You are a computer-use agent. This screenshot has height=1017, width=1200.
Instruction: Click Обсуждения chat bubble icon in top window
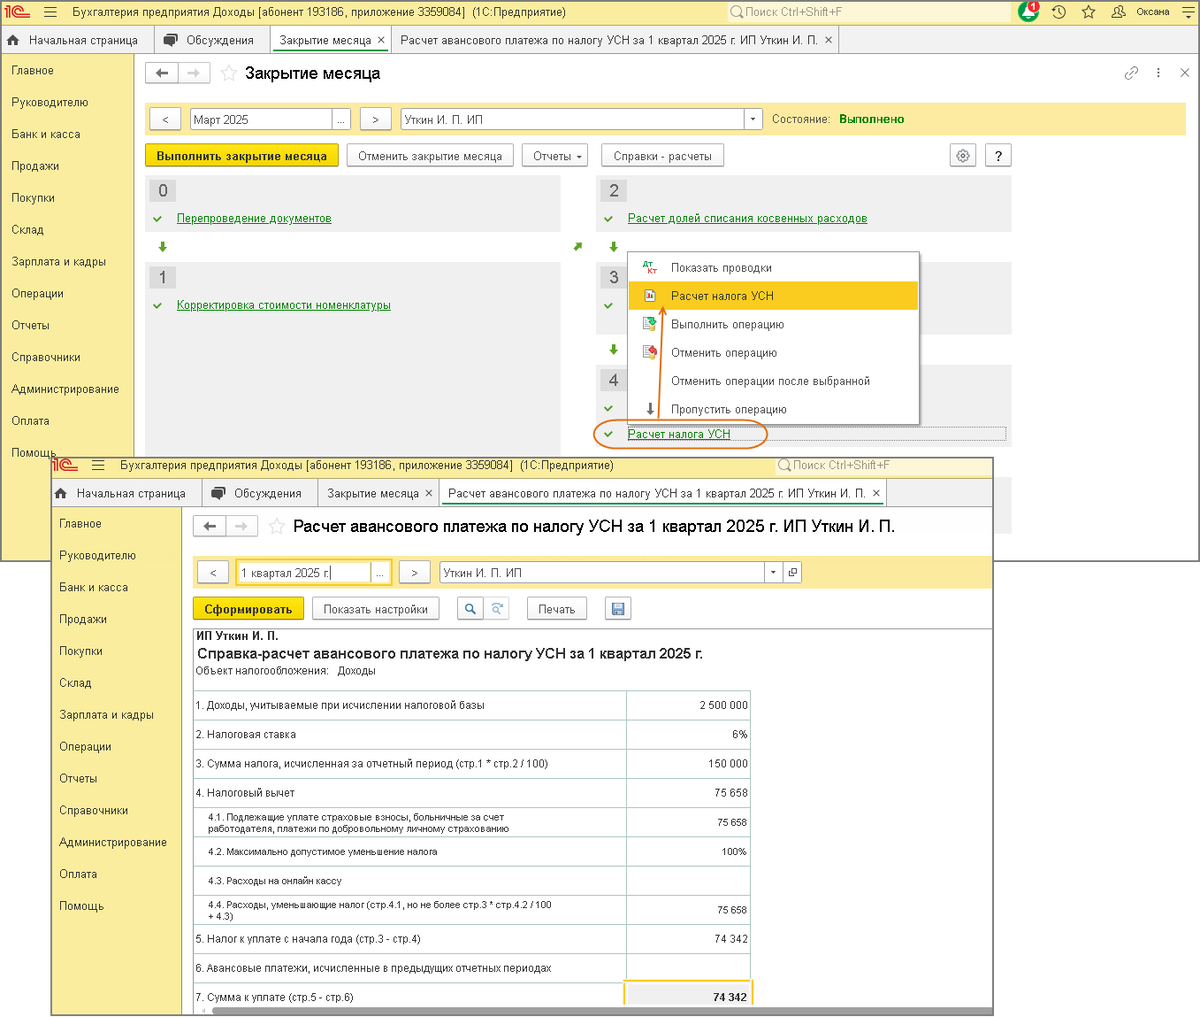tap(171, 40)
